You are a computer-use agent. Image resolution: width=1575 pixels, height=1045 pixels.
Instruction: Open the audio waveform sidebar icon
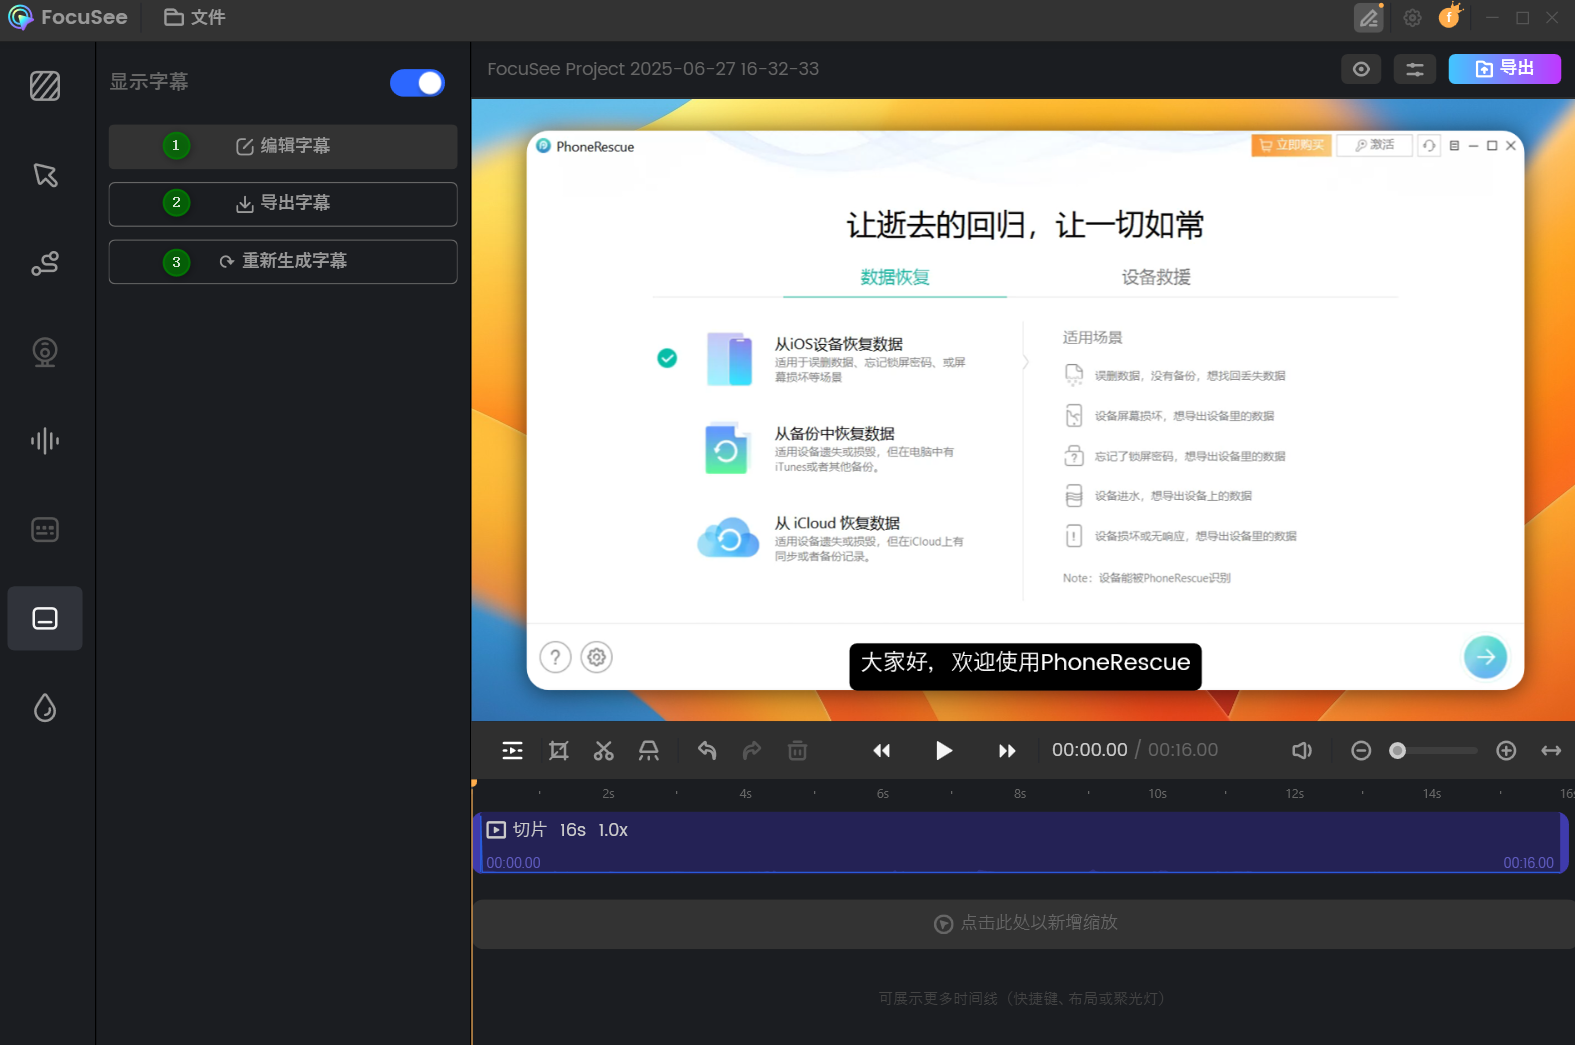pyautogui.click(x=45, y=441)
